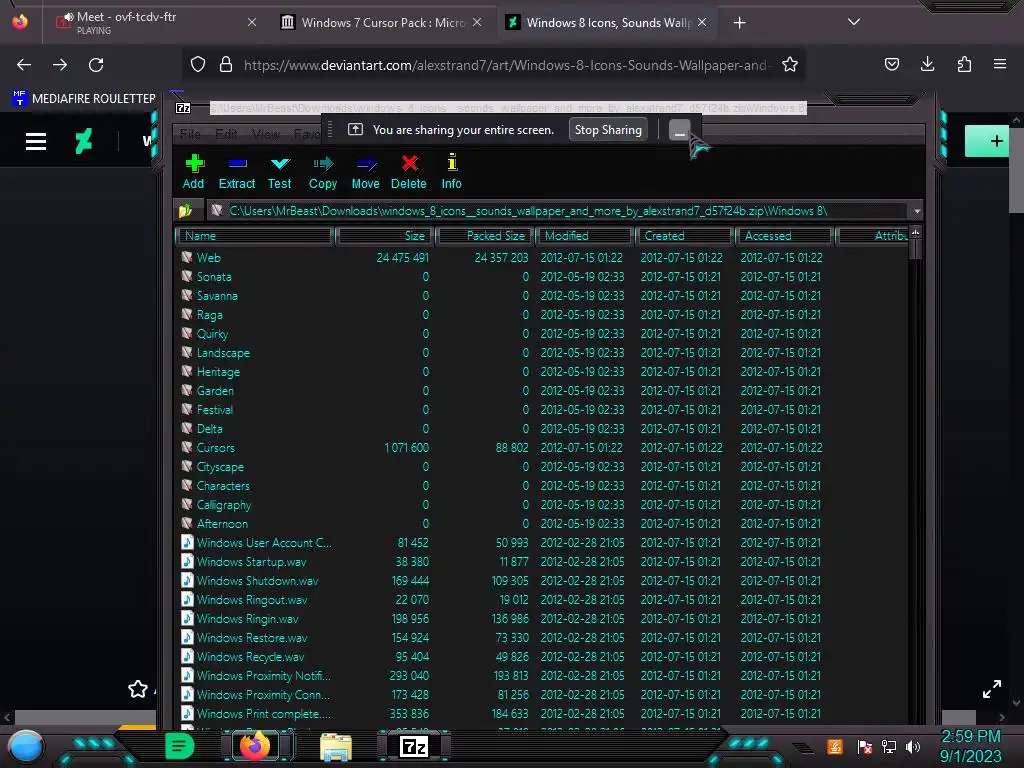The image size is (1024, 768).
Task: Sort by the Size column header
Action: tap(384, 236)
